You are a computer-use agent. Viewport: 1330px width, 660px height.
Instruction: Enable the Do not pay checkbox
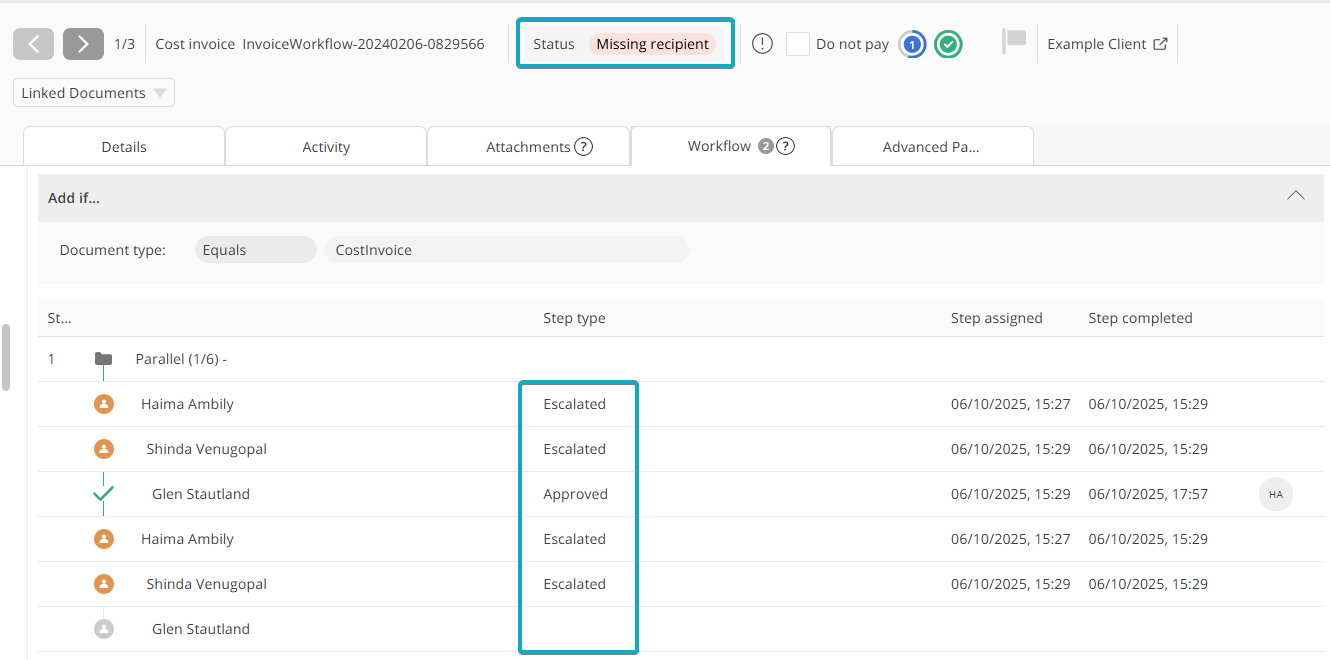point(797,44)
